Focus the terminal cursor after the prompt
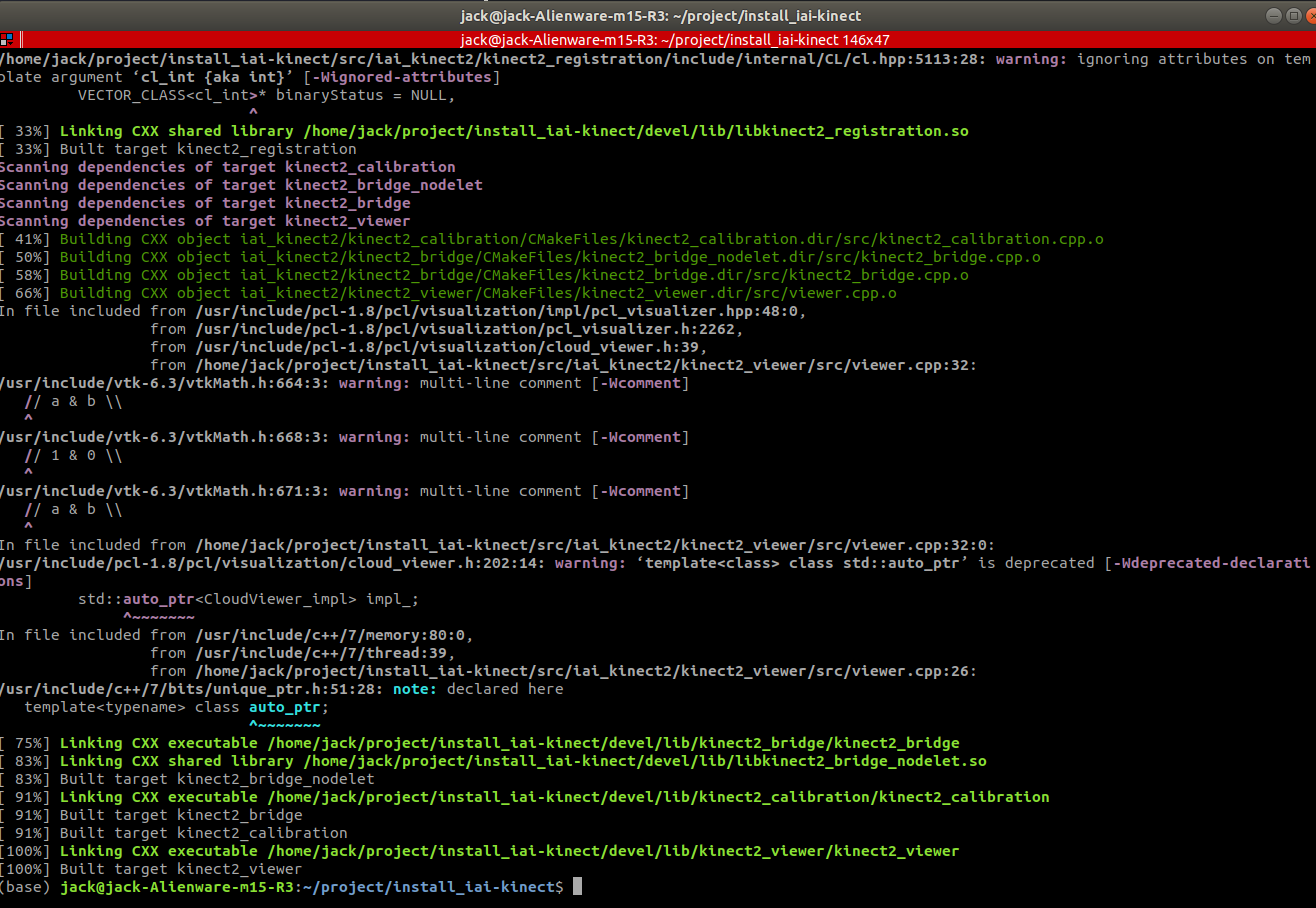 [577, 887]
